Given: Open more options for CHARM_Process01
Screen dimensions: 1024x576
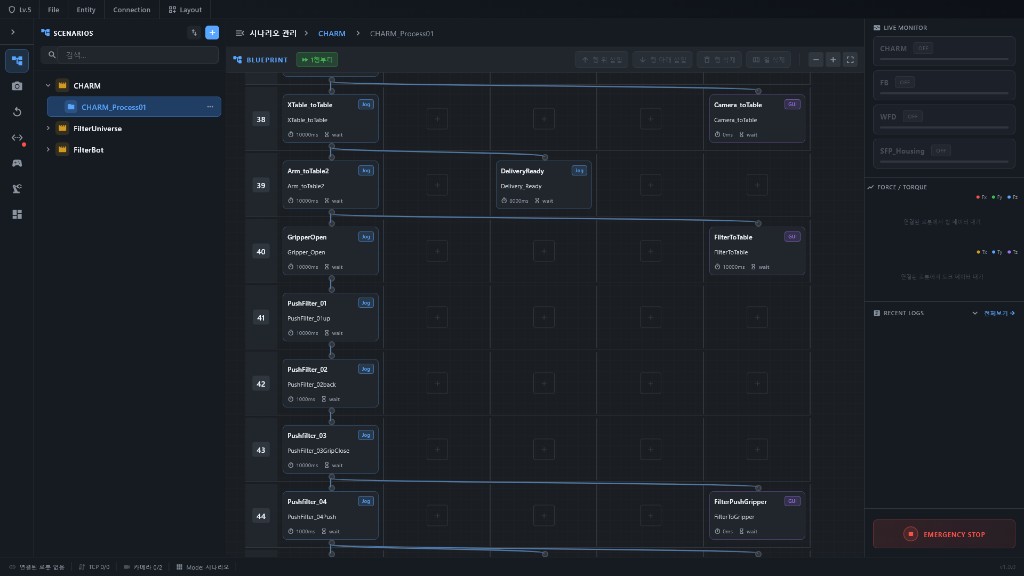Looking at the screenshot, I should coord(210,107).
